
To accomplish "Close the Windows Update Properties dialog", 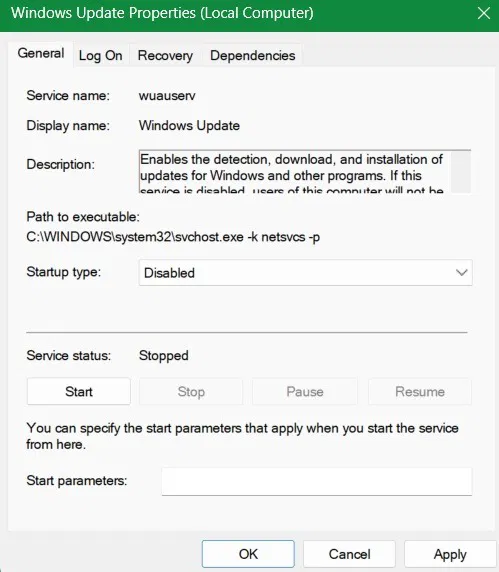I will point(484,14).
